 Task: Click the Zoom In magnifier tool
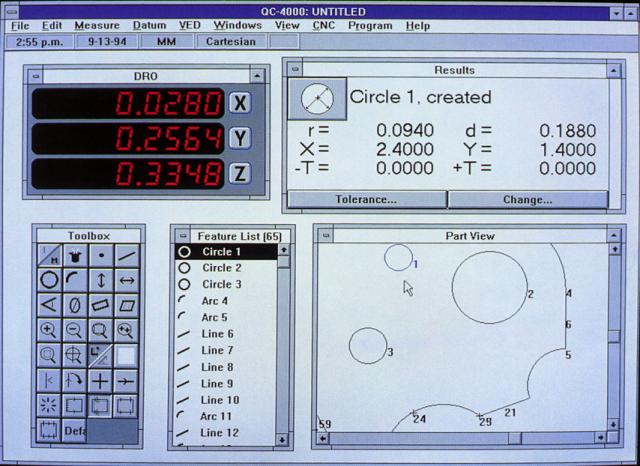tap(49, 330)
